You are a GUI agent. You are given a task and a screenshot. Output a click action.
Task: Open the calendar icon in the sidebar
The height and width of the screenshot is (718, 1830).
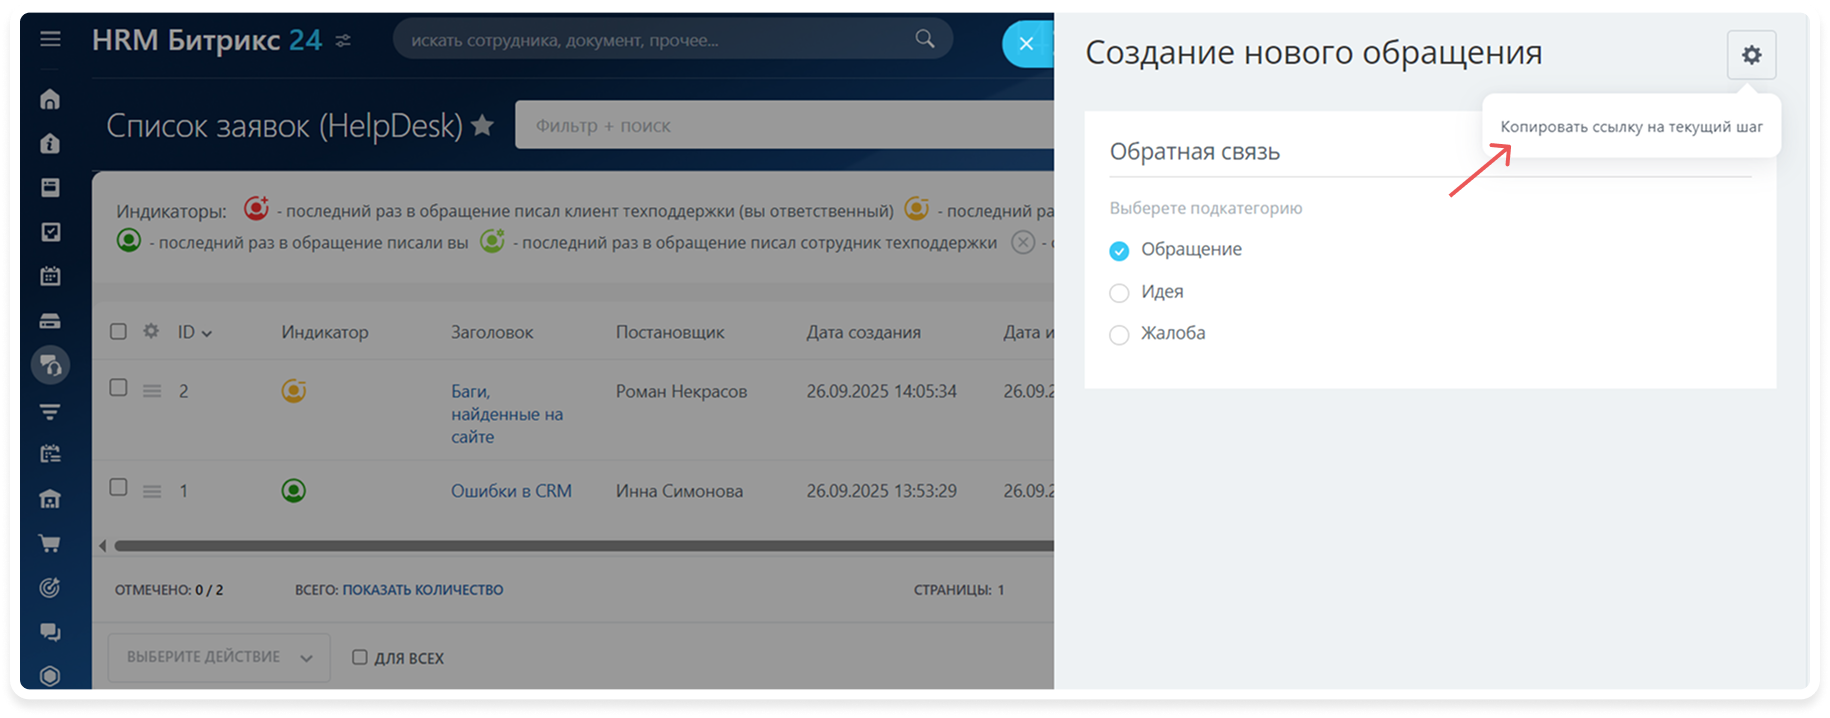pyautogui.click(x=50, y=276)
